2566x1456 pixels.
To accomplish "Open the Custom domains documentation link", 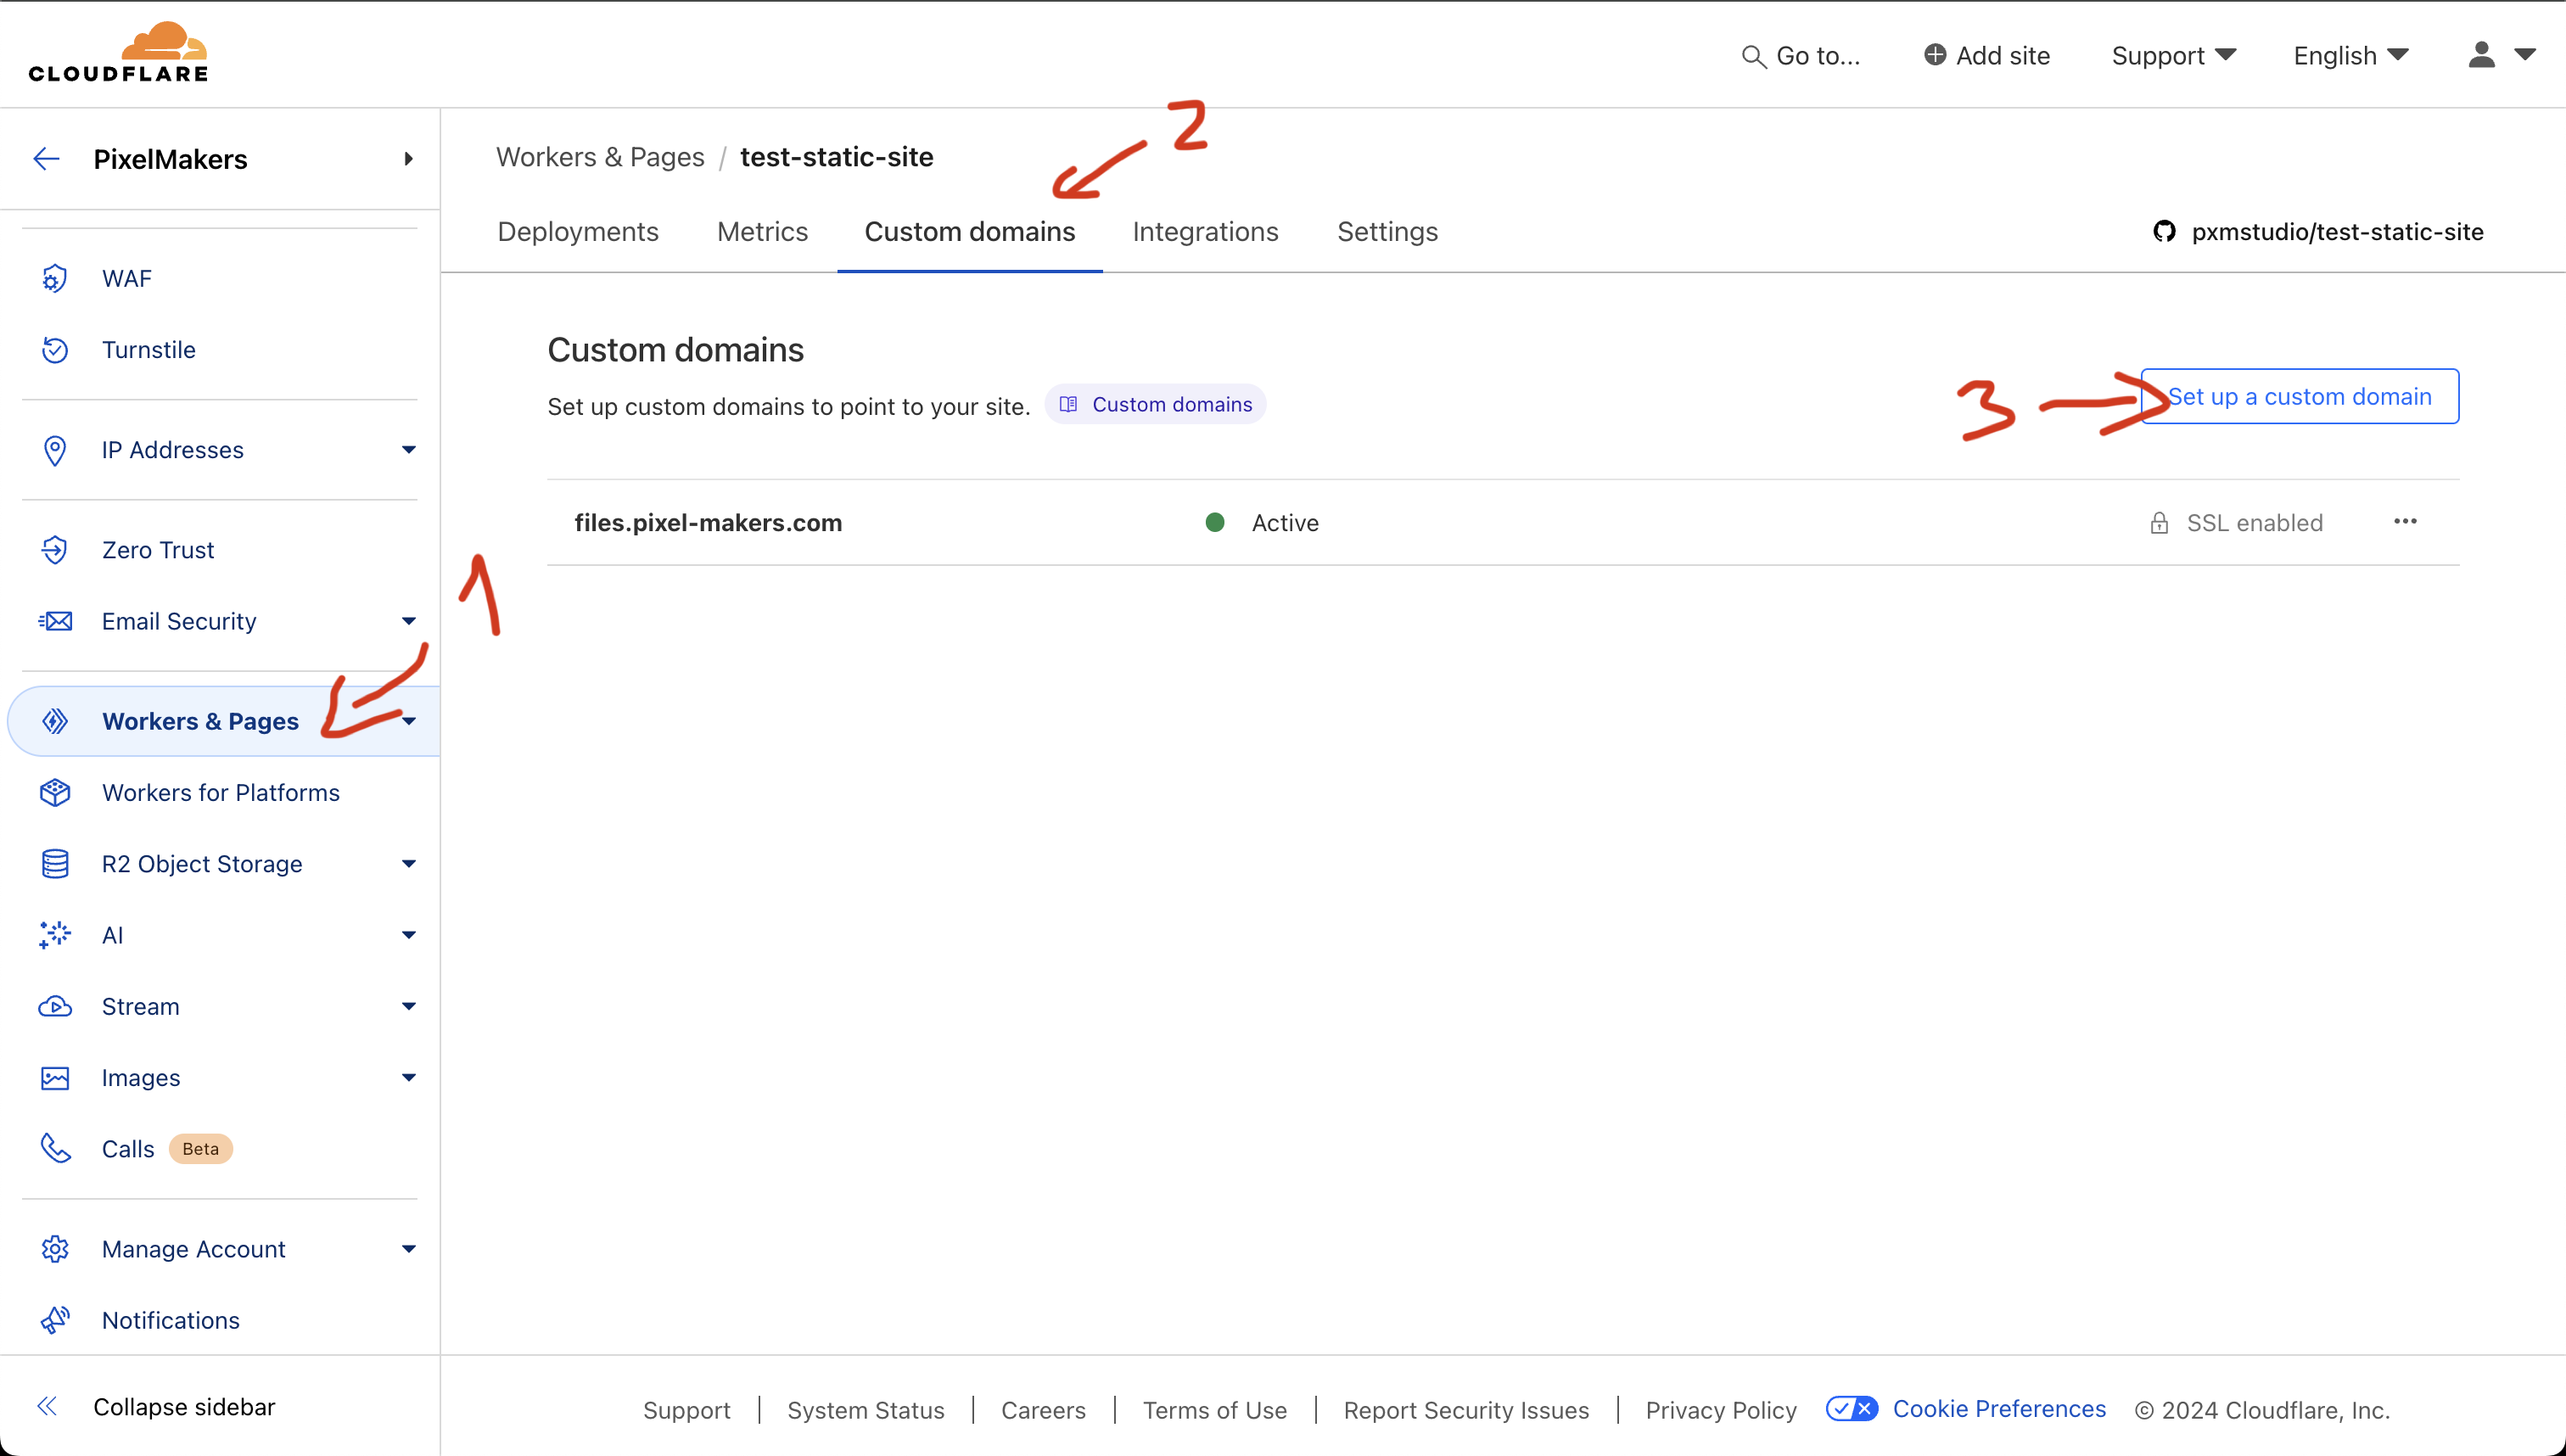I will coord(1155,404).
